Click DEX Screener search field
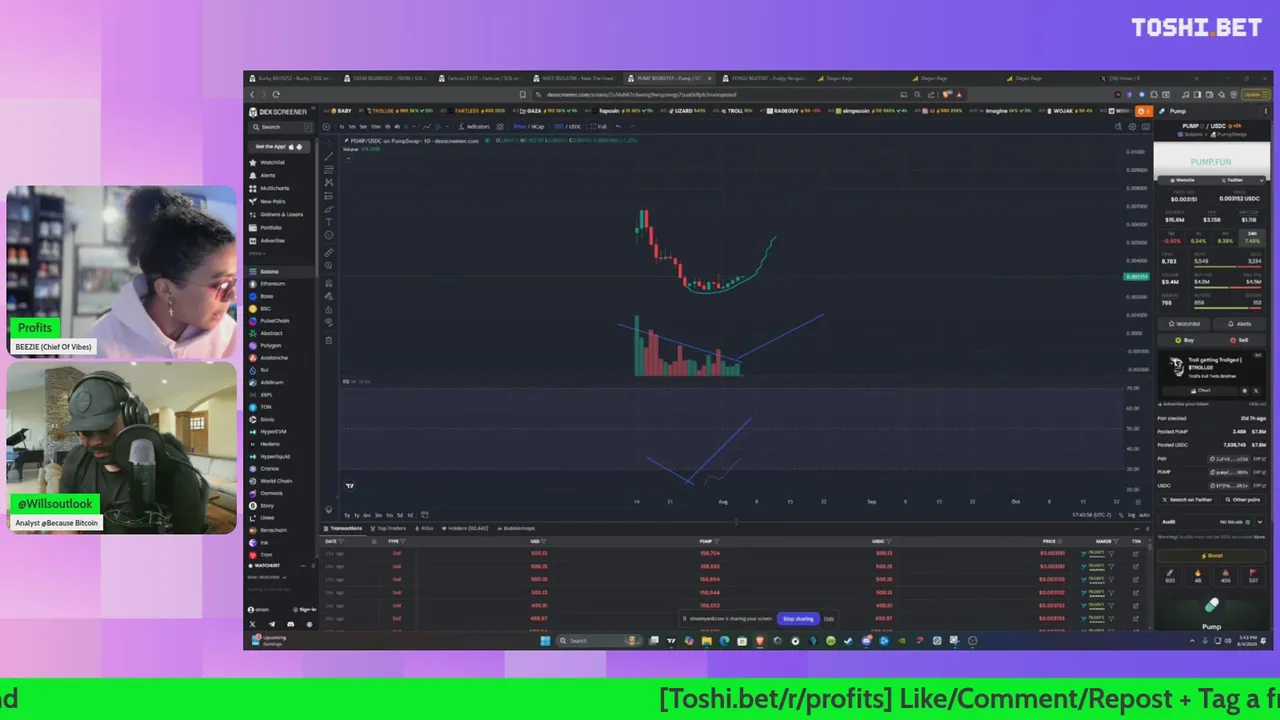Screen dimensions: 1280x720 click(x=280, y=127)
